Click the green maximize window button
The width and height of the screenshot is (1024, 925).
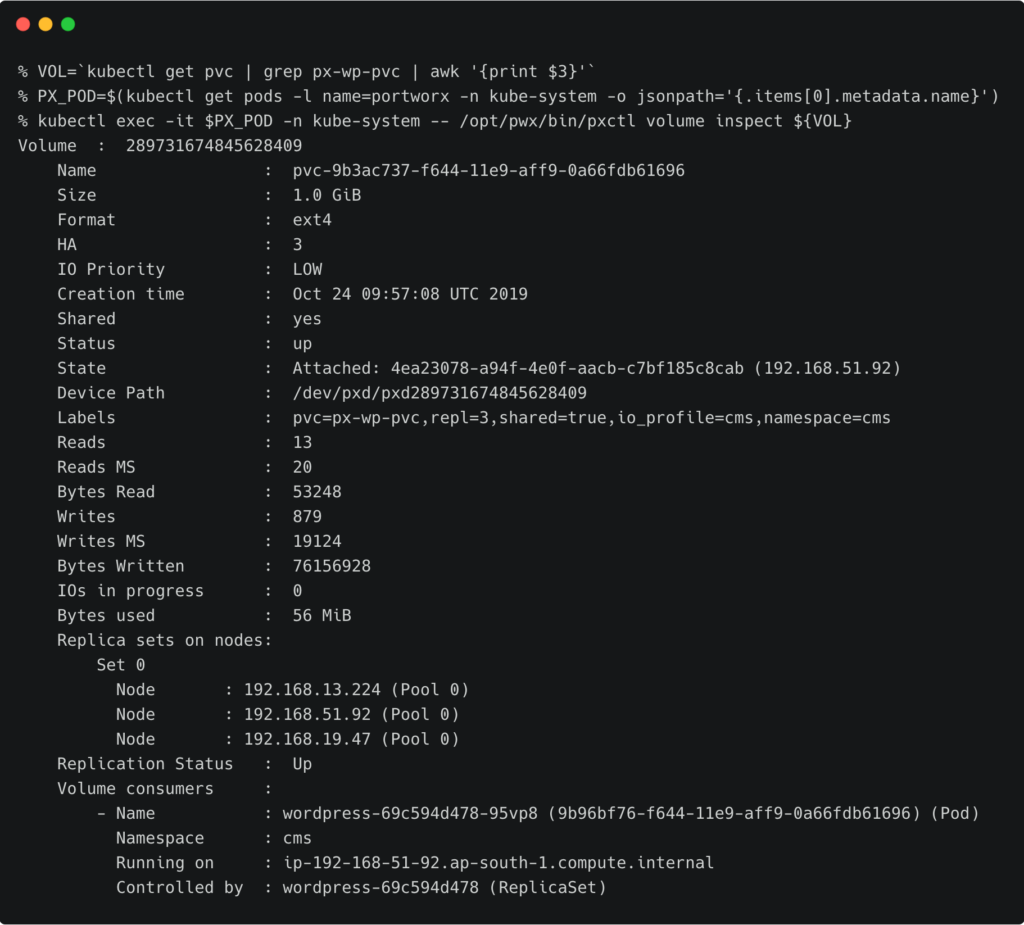tap(68, 24)
